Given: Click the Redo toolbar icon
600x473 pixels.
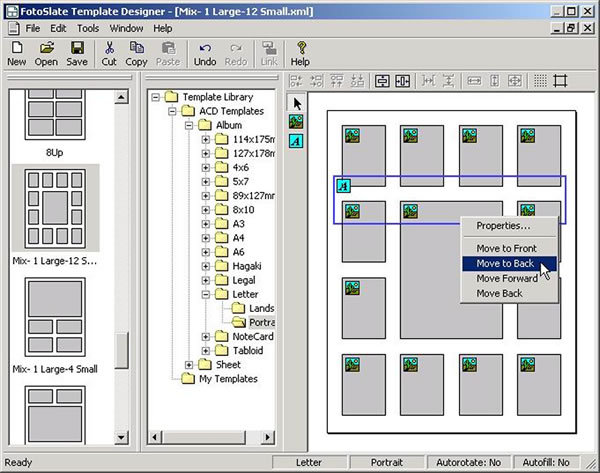Looking at the screenshot, I should 236,54.
